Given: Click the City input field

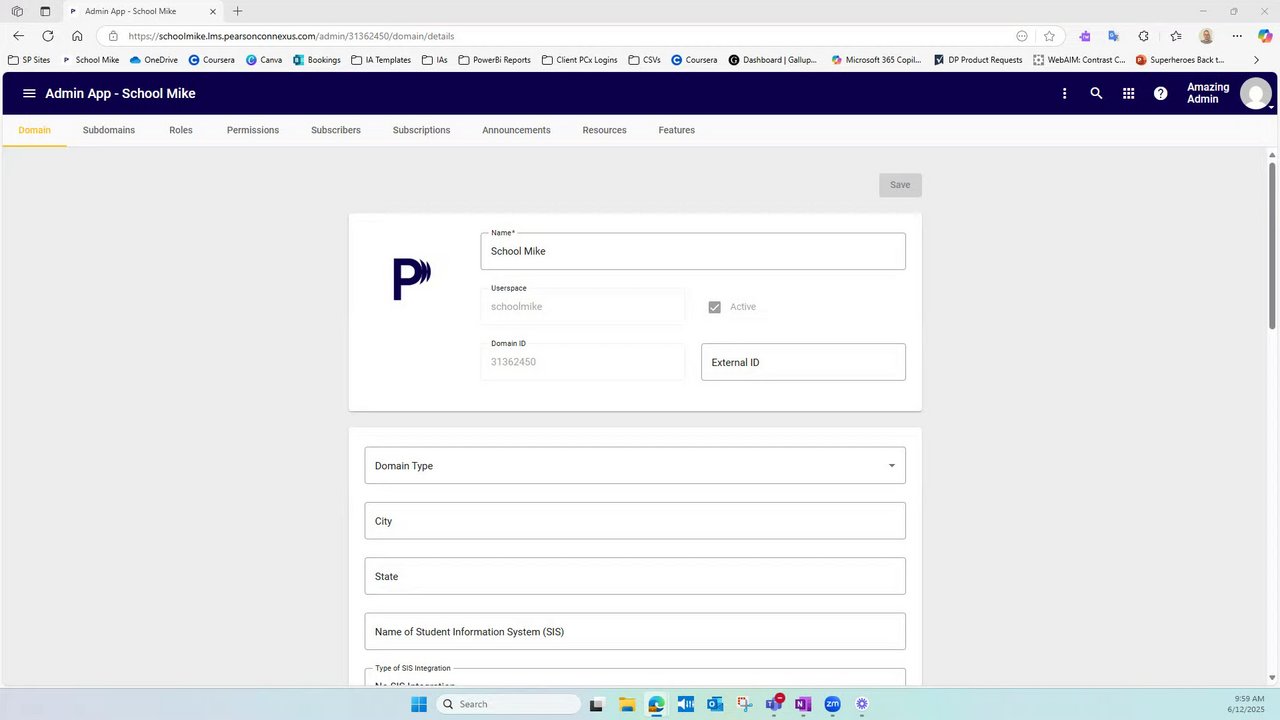Looking at the screenshot, I should pyautogui.click(x=635, y=521).
